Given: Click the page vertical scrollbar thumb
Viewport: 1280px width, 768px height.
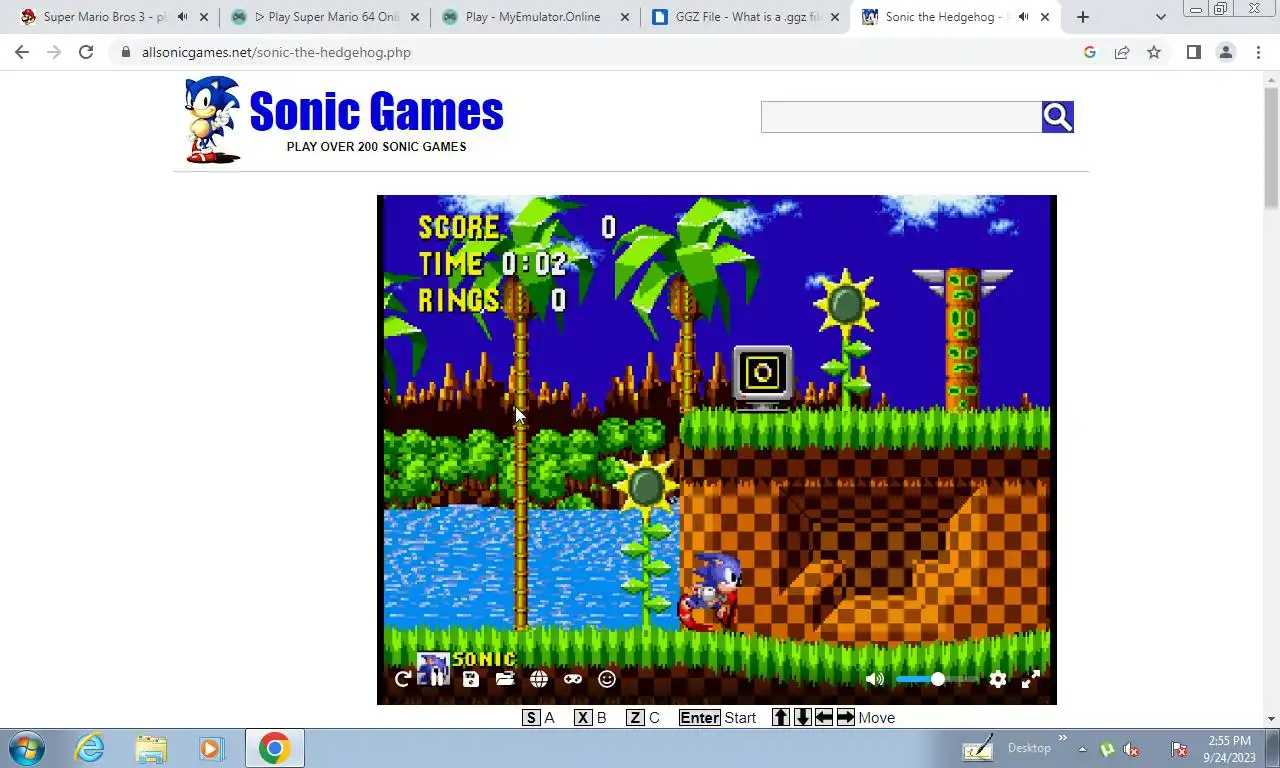Looking at the screenshot, I should pos(1271,148).
